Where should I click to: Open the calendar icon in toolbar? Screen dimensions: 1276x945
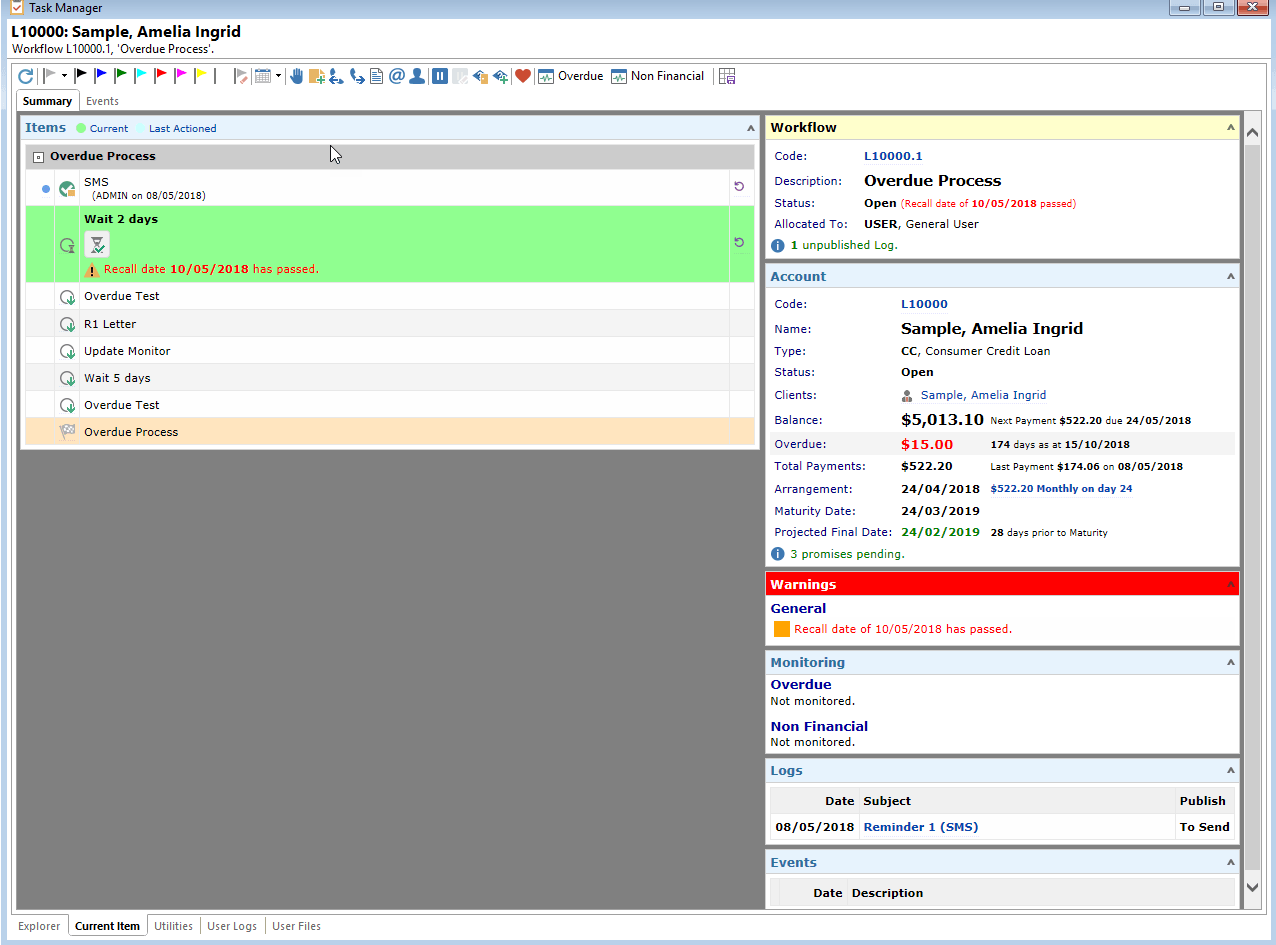click(x=262, y=76)
